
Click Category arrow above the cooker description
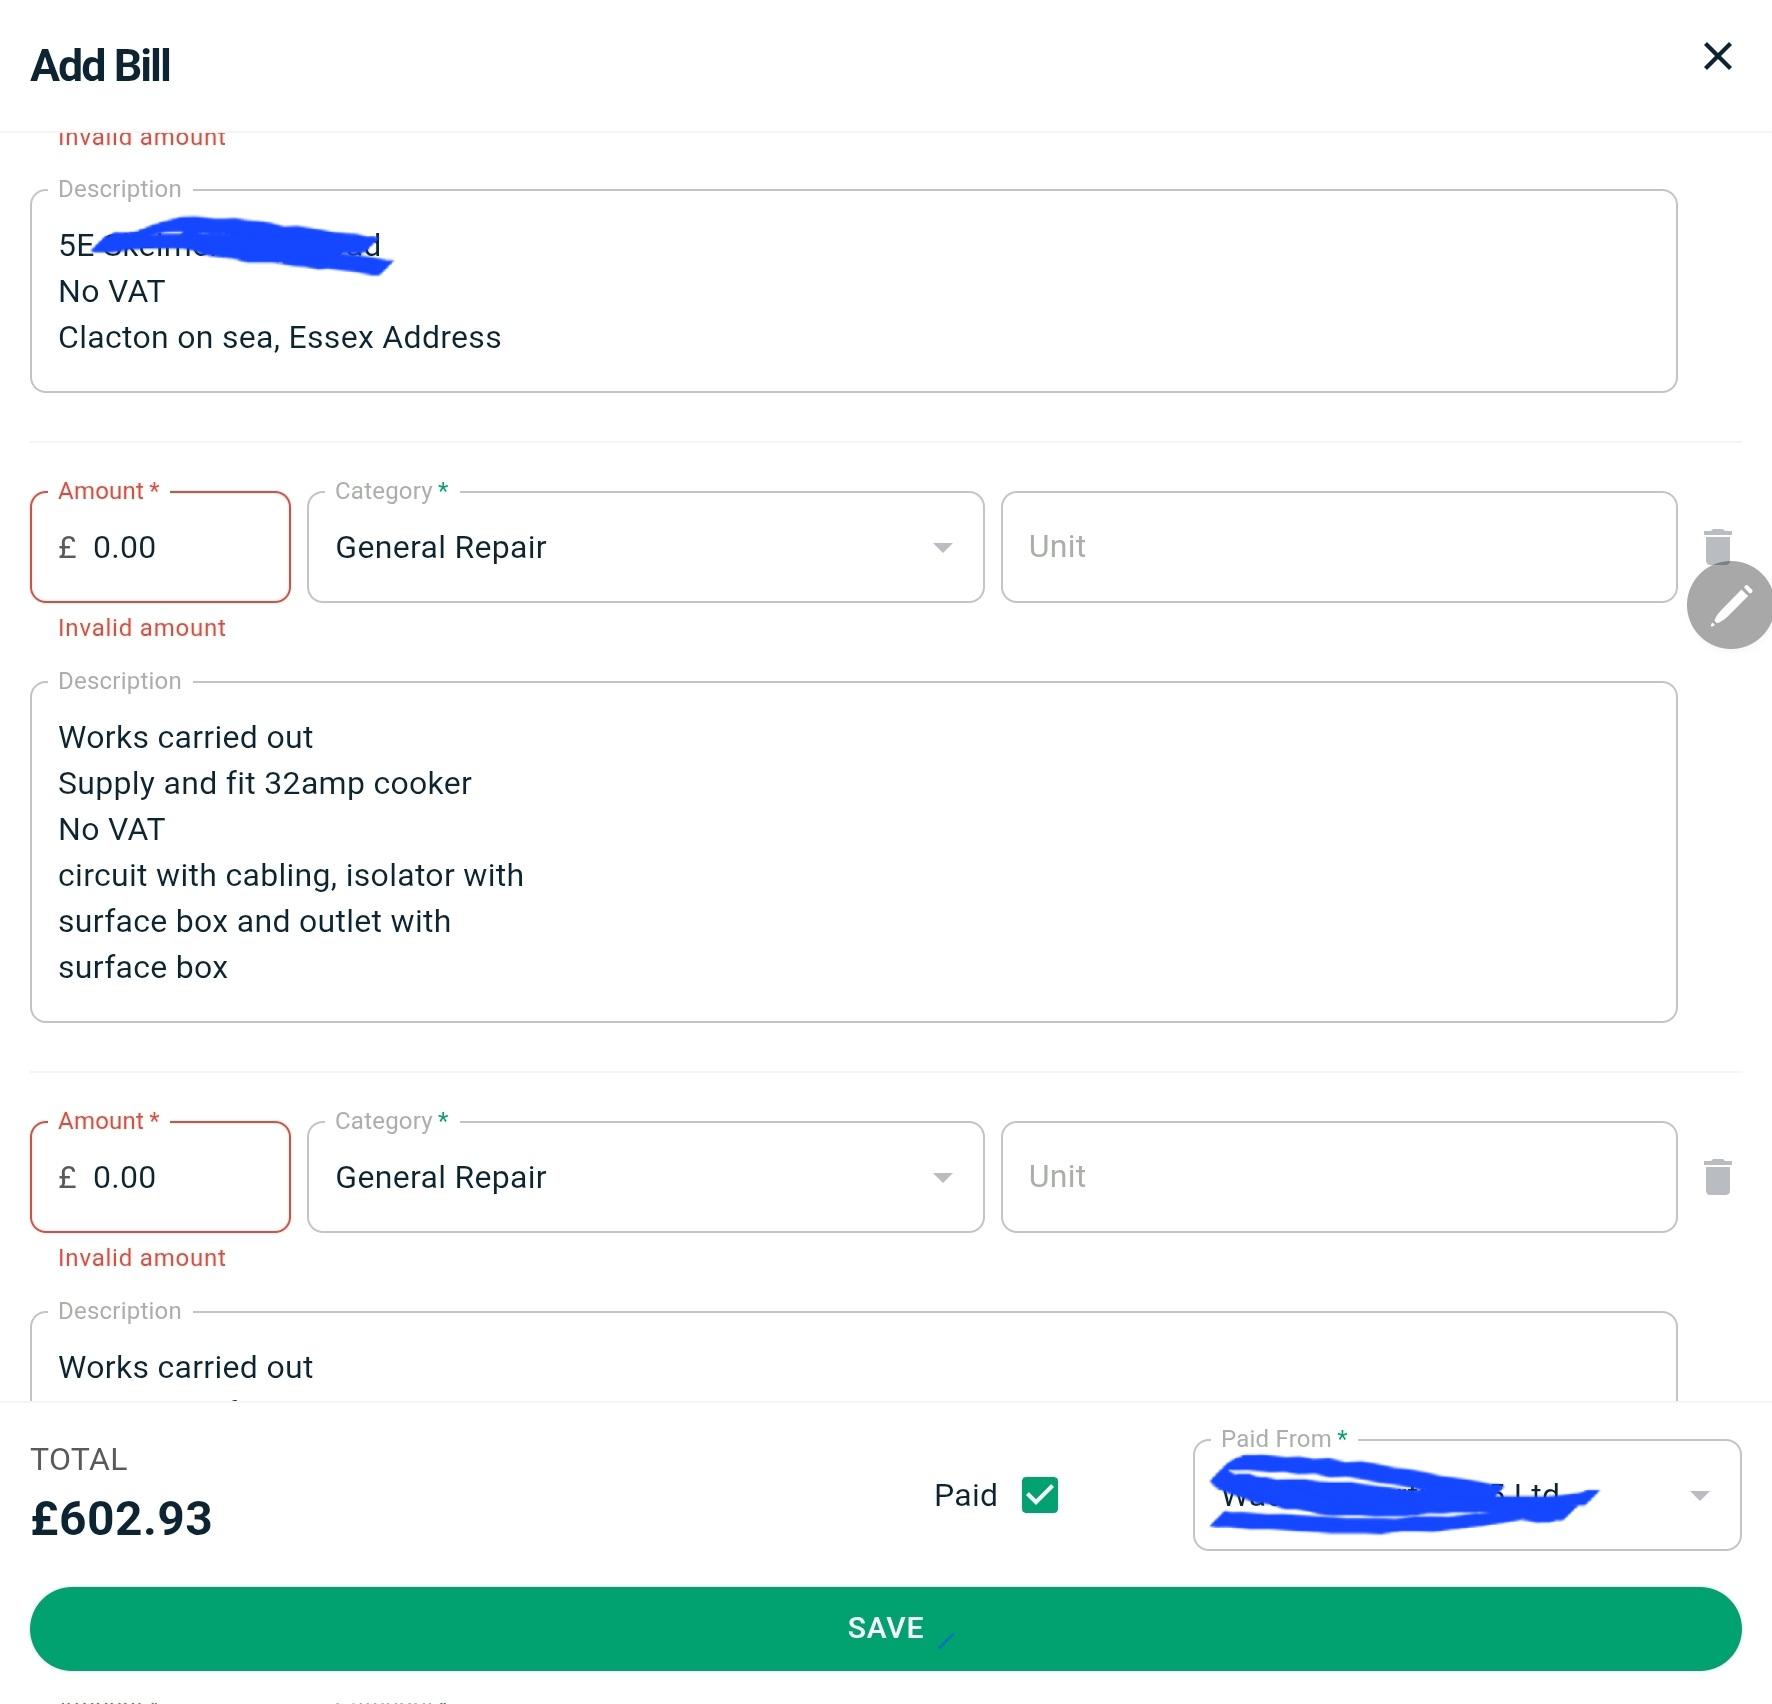point(942,548)
